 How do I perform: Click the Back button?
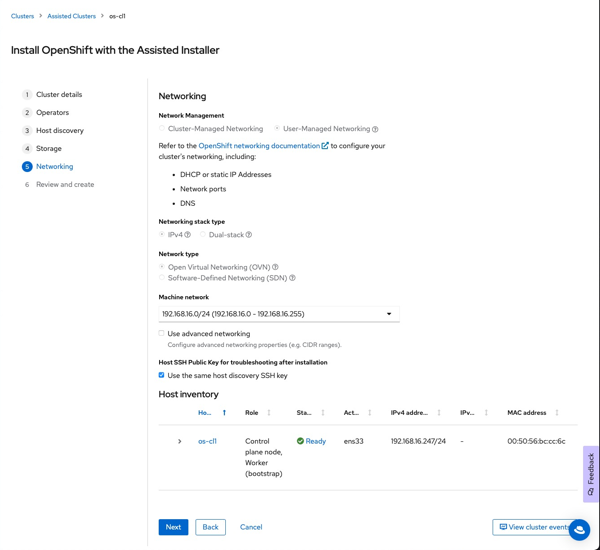[x=210, y=527]
